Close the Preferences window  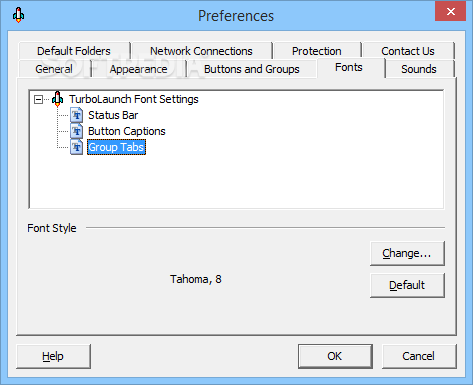point(450,11)
